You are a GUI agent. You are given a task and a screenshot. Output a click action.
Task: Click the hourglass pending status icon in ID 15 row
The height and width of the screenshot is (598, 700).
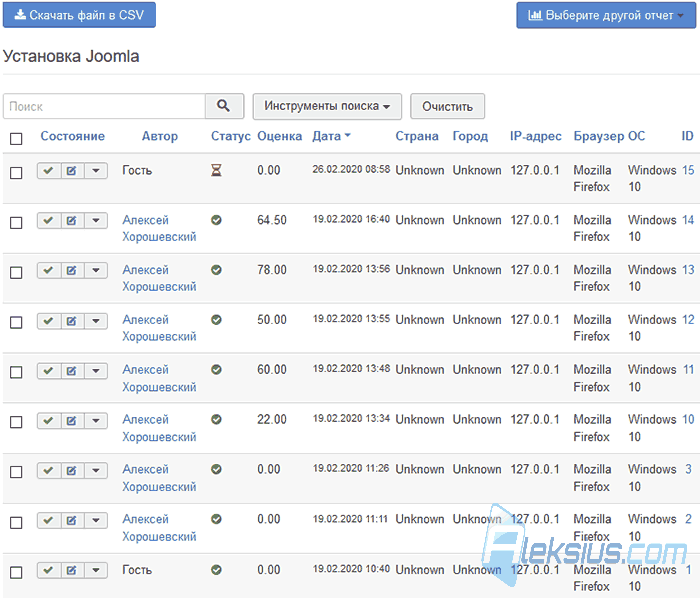tap(216, 170)
